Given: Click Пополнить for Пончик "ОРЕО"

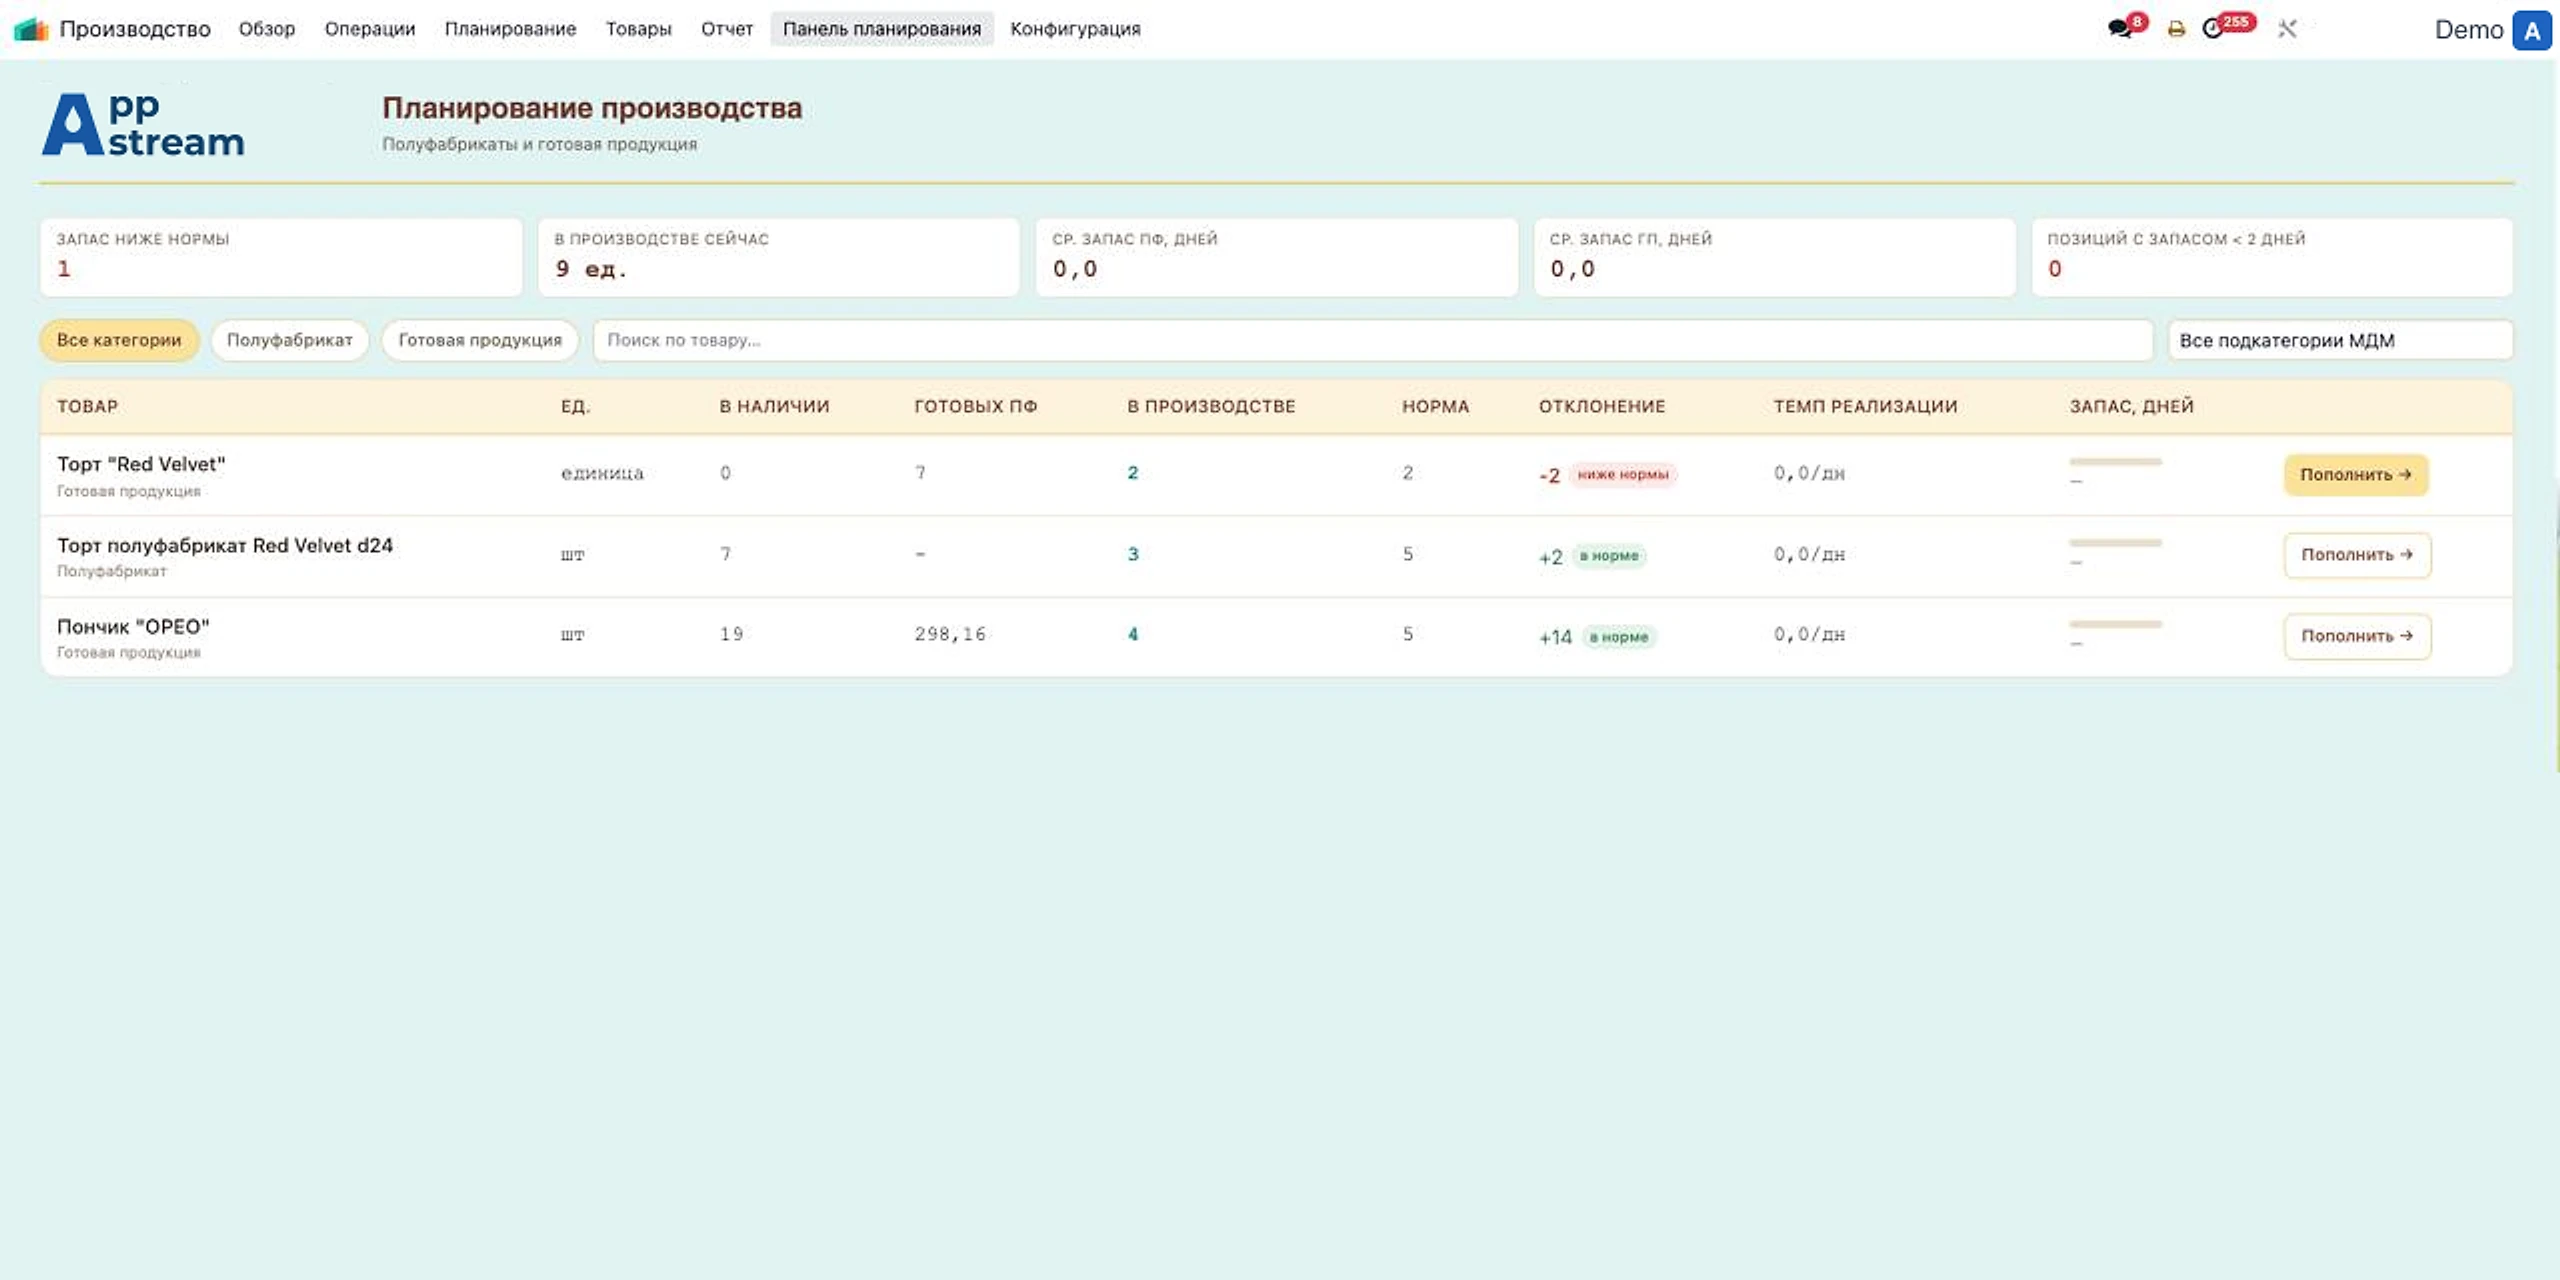Looking at the screenshot, I should pyautogui.click(x=2357, y=636).
